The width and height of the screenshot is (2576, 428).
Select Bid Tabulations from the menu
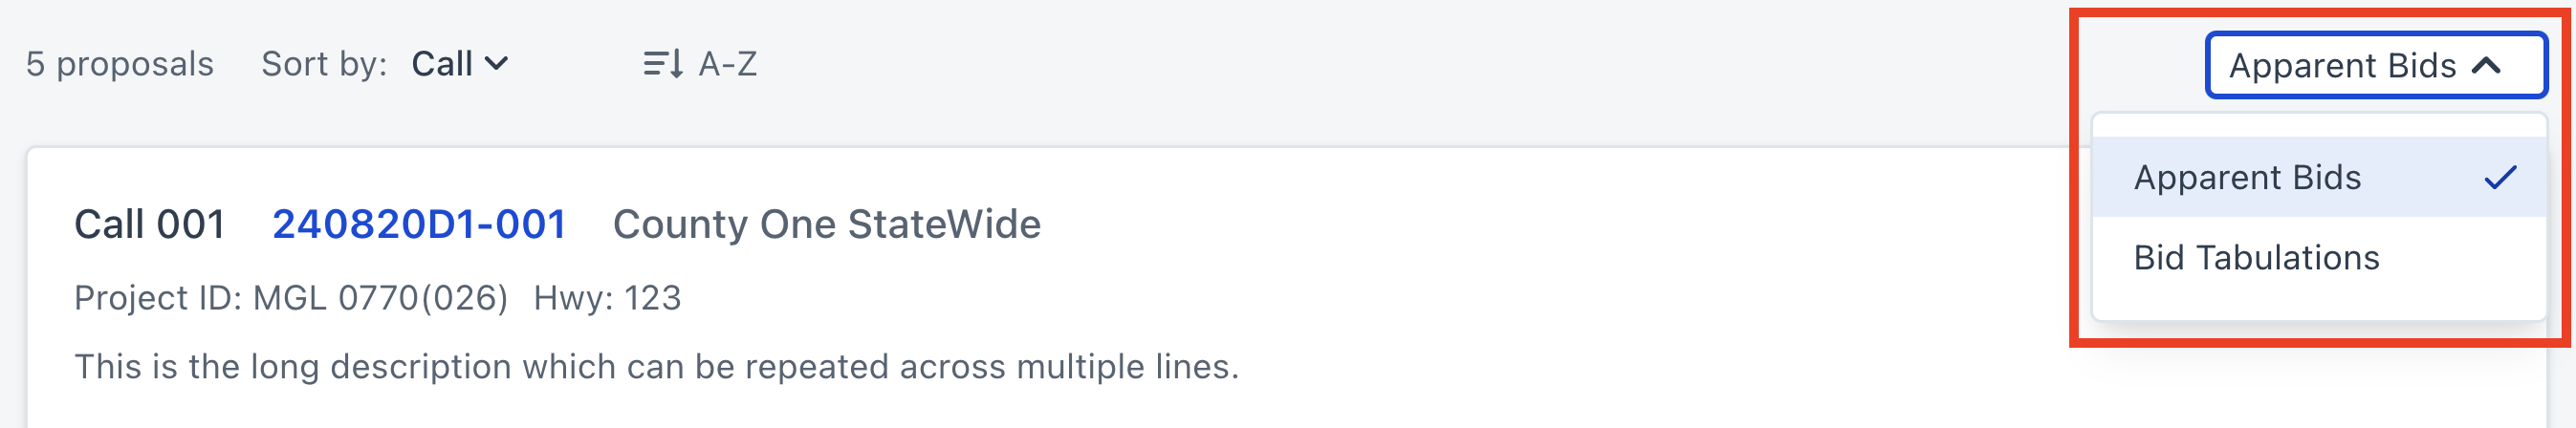coord(2256,258)
